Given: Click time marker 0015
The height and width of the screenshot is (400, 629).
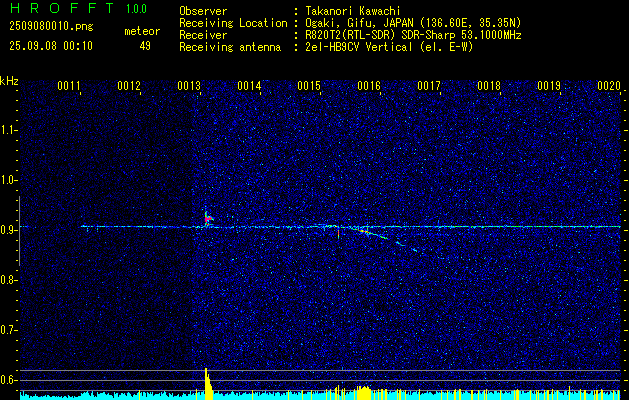Looking at the screenshot, I should click(309, 86).
